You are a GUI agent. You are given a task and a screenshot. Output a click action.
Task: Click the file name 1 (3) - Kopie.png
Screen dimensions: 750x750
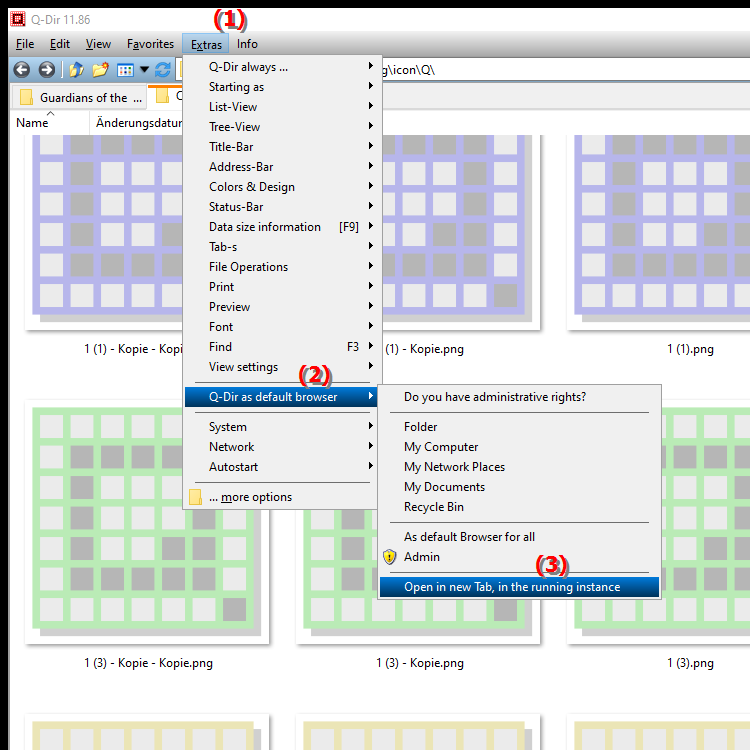coord(419,663)
